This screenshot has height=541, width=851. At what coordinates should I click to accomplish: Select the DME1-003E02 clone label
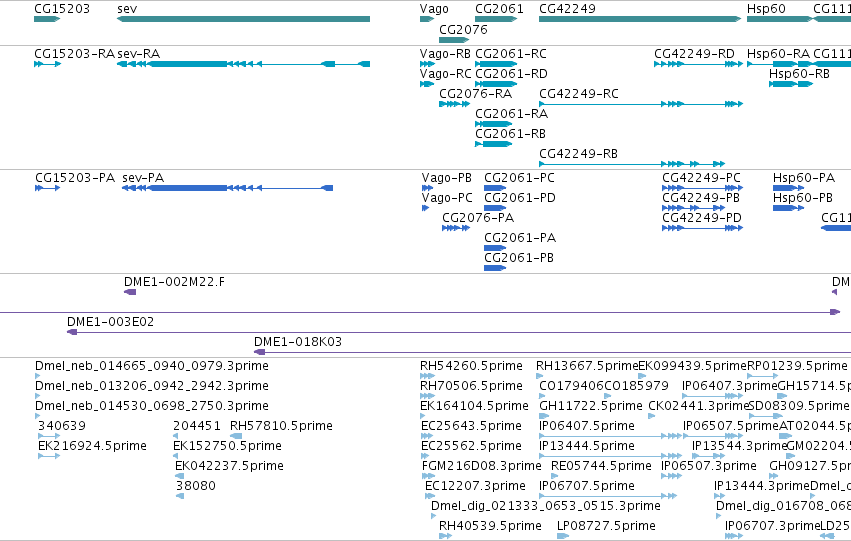pyautogui.click(x=110, y=322)
